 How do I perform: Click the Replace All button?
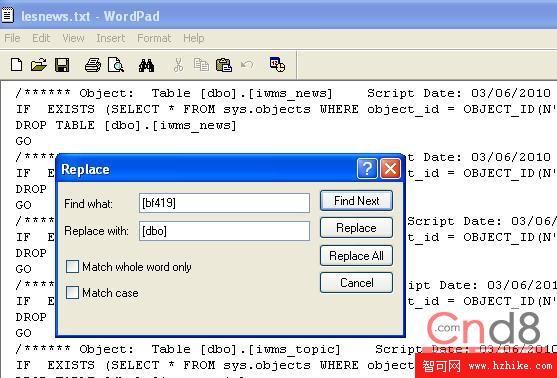click(356, 255)
